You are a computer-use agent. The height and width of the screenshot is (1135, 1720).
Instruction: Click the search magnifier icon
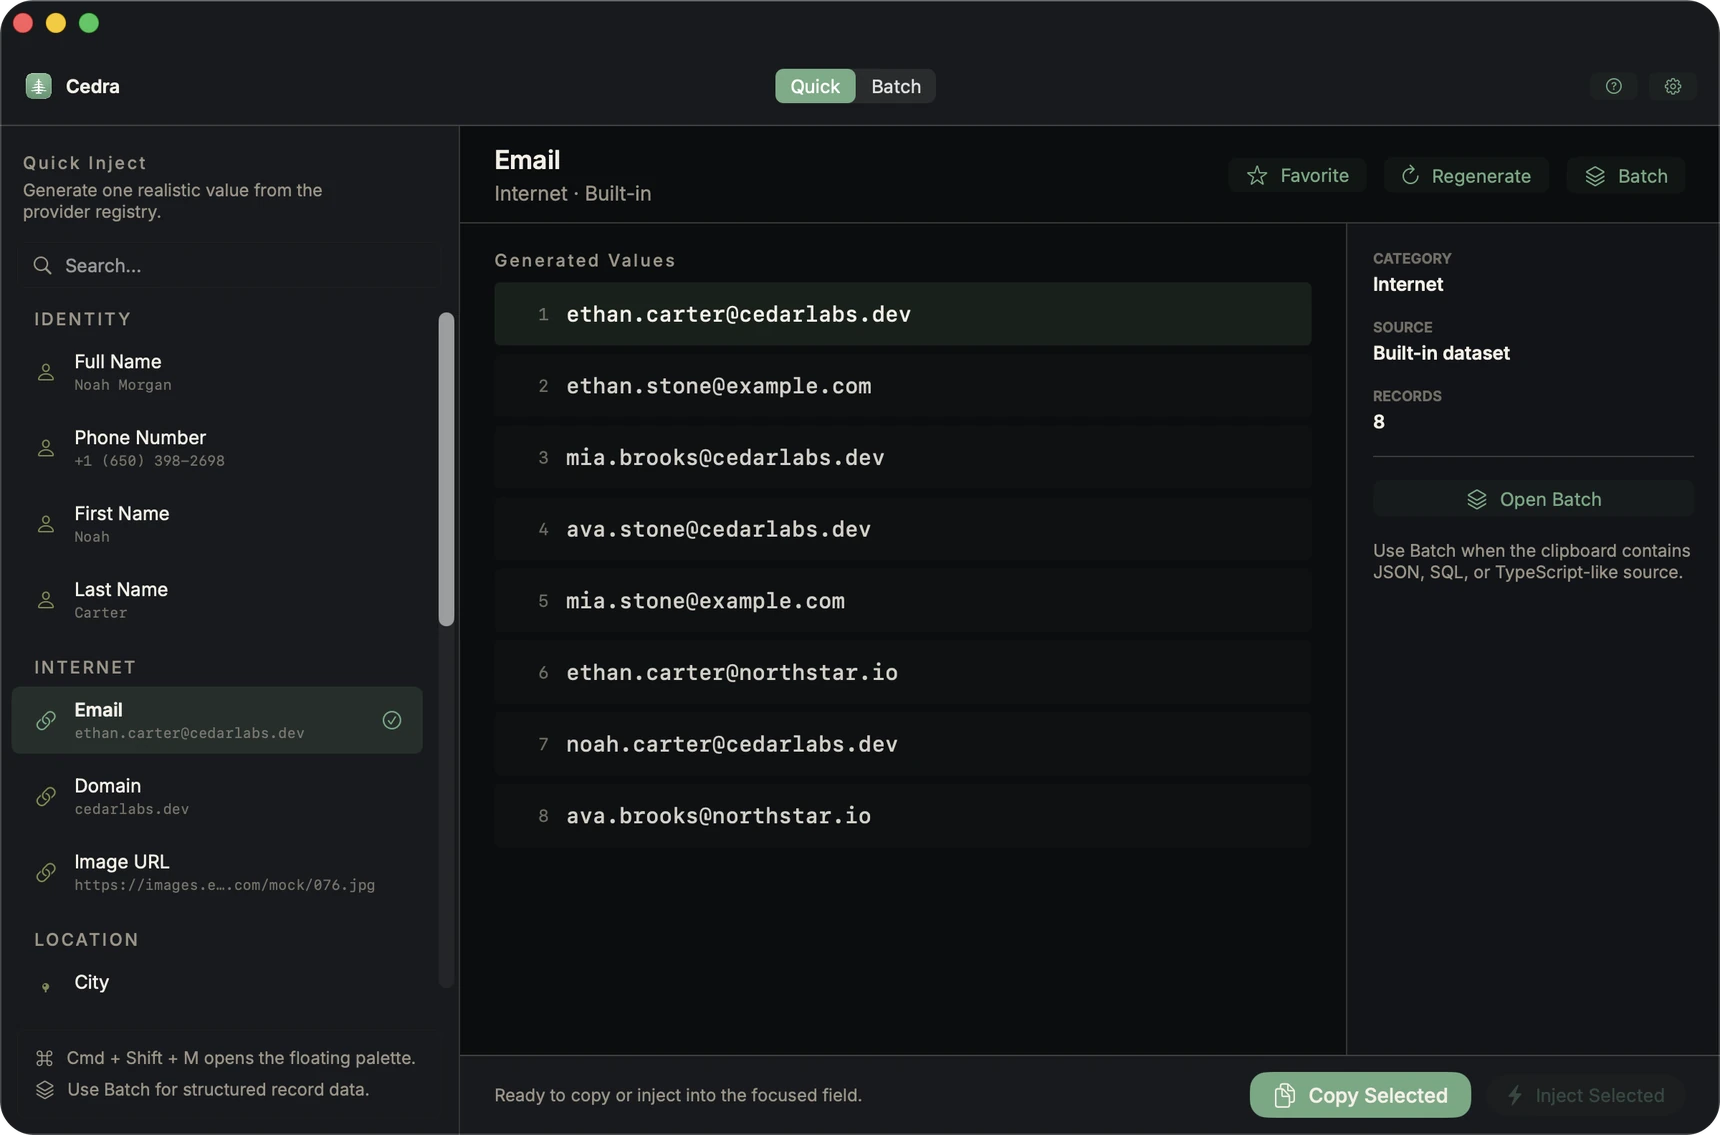point(42,265)
